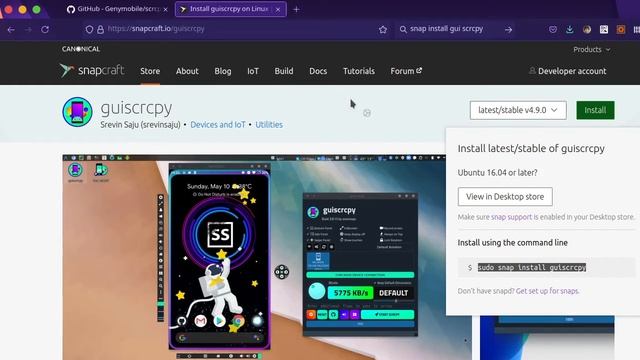The image size is (640, 360).
Task: Open the Pocket icon in the toolbar
Action: (x=553, y=29)
